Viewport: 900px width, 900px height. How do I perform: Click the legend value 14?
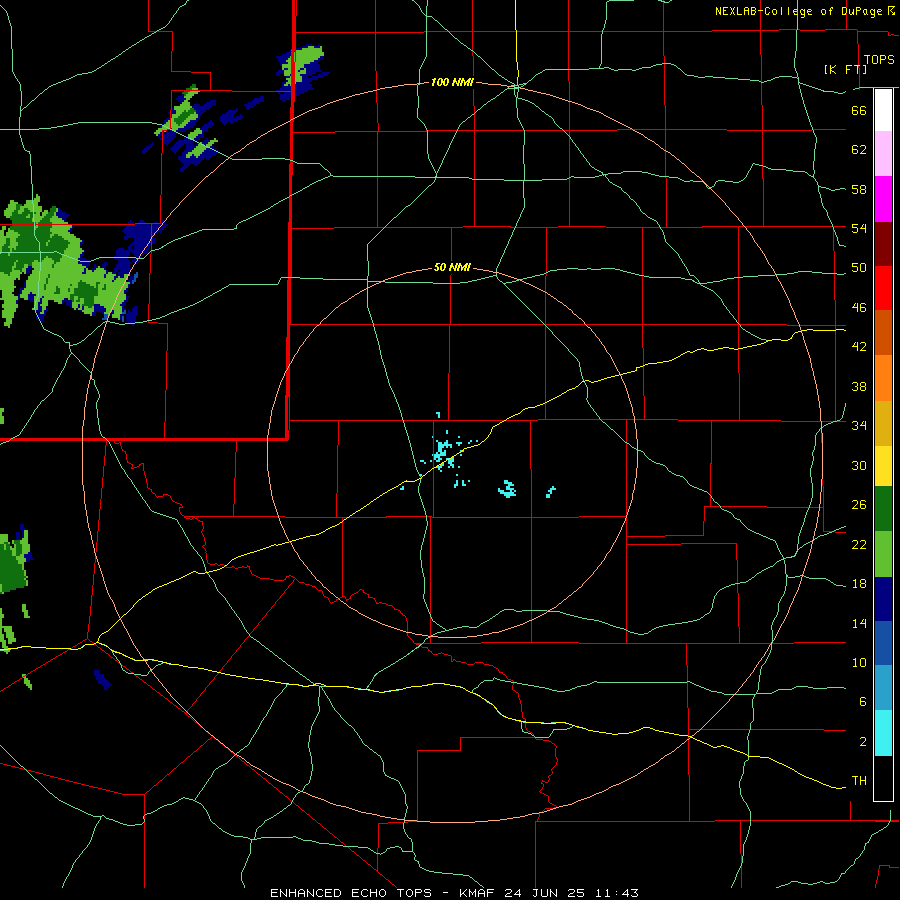[x=859, y=623]
